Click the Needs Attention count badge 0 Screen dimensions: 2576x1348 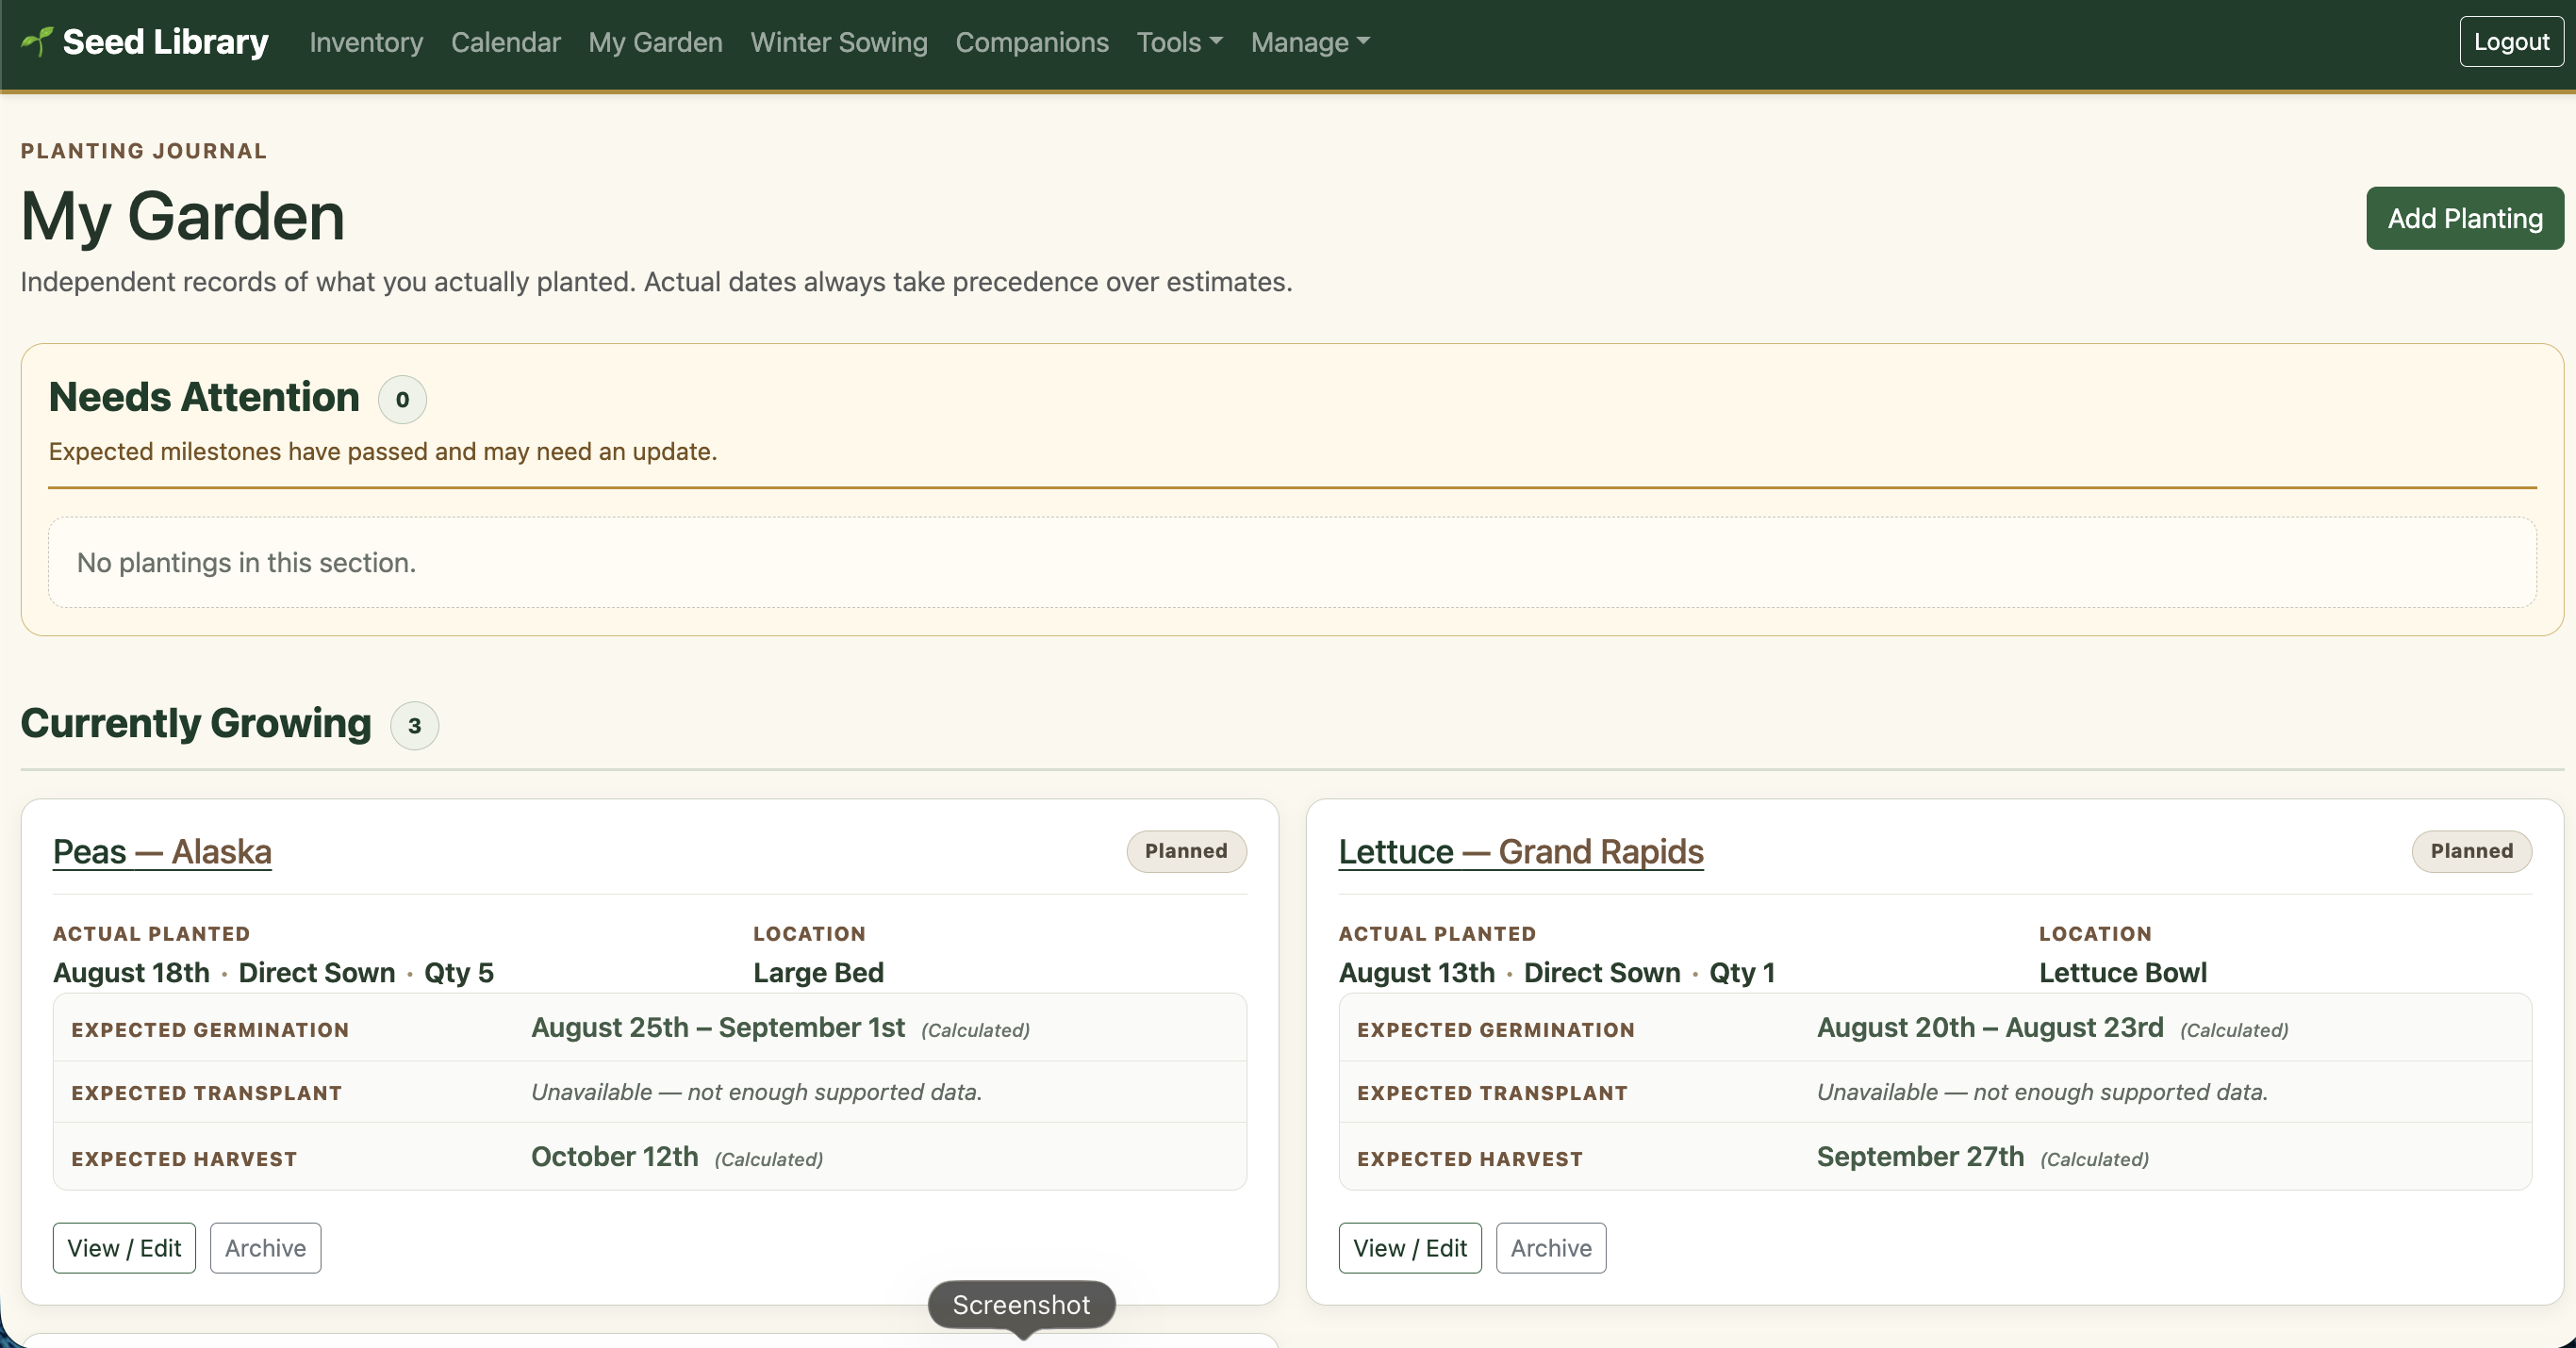tap(402, 399)
